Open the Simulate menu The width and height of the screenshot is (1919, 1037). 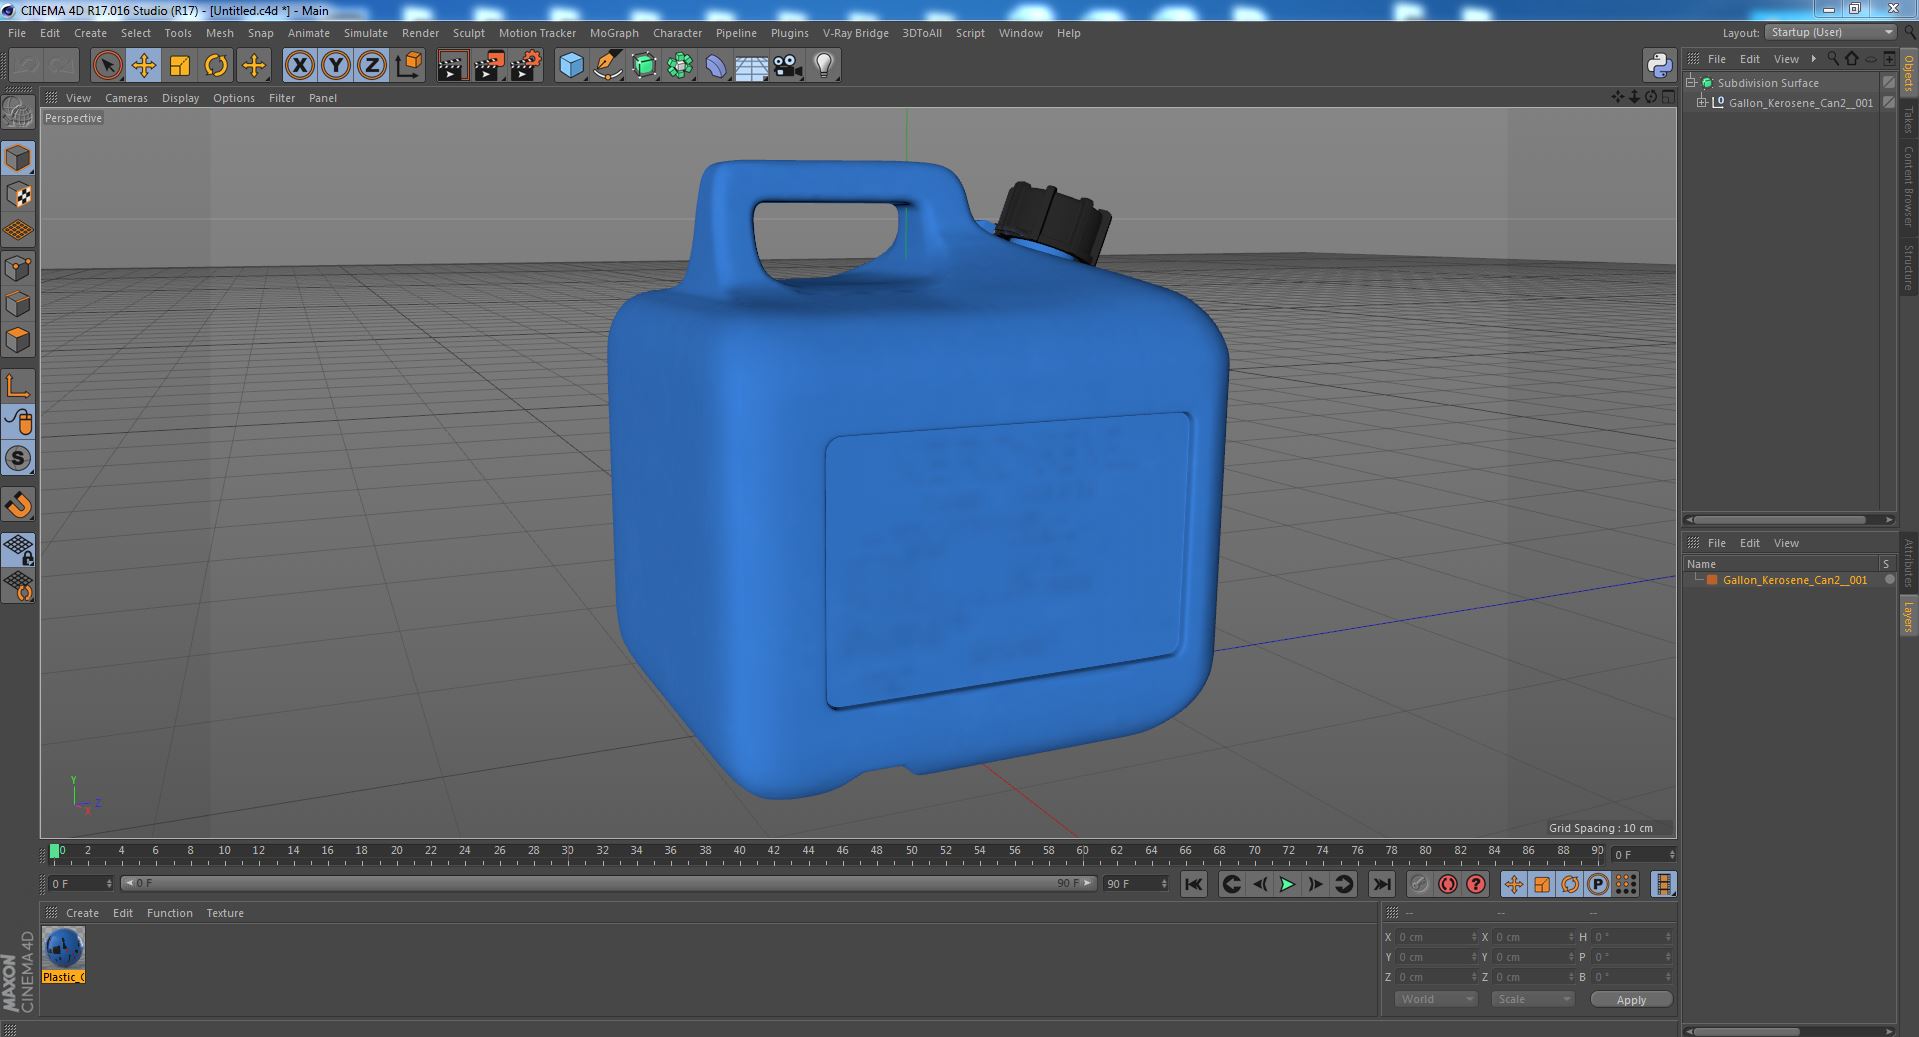(366, 33)
